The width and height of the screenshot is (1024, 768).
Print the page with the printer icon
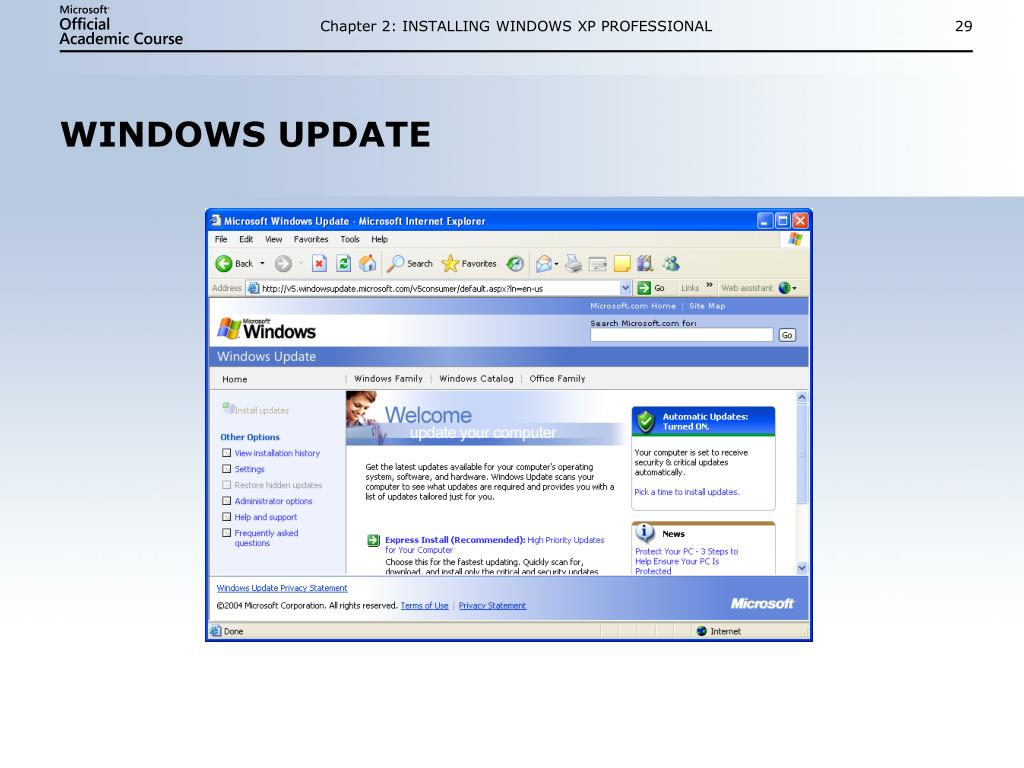573,264
